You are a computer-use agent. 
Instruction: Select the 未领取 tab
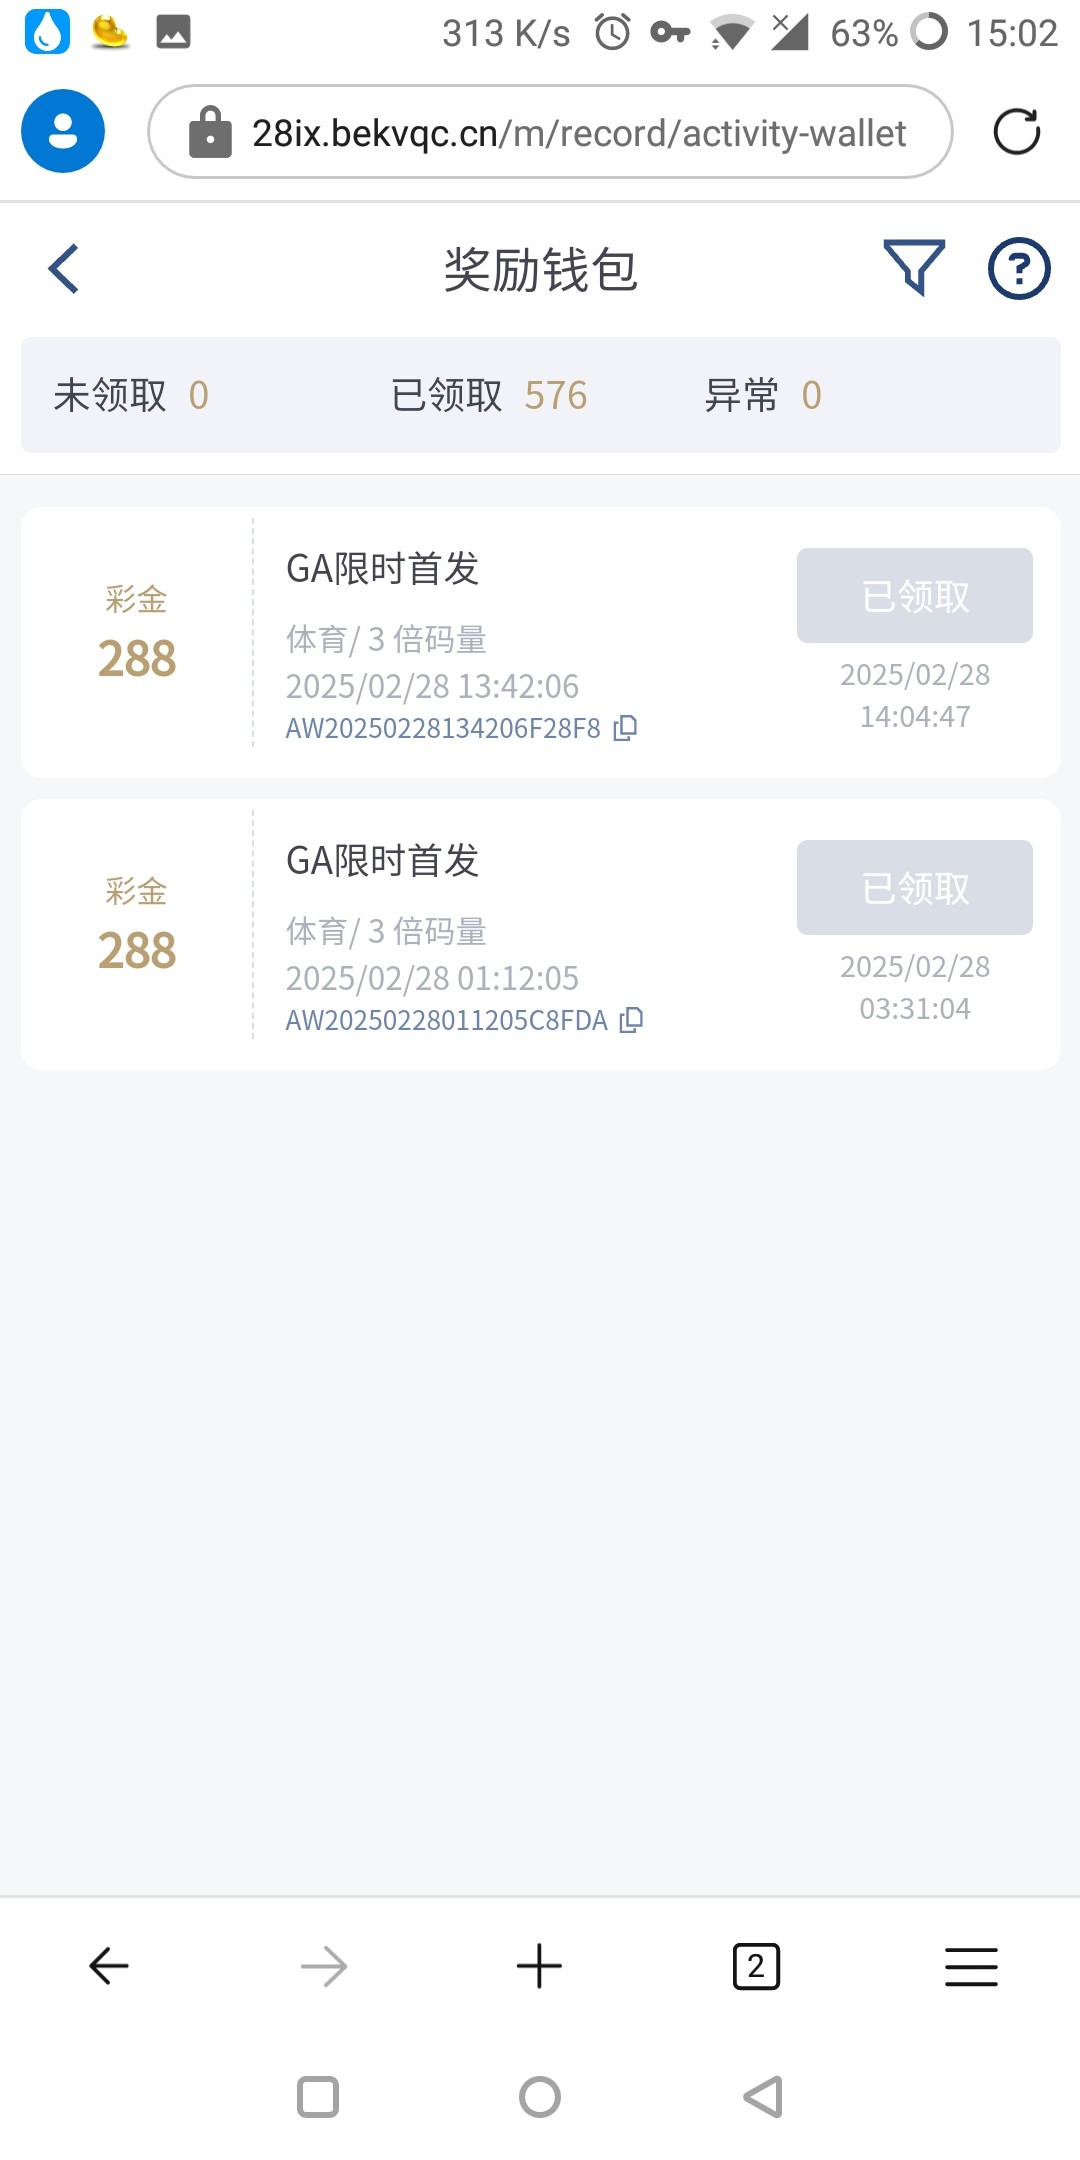pyautogui.click(x=131, y=395)
